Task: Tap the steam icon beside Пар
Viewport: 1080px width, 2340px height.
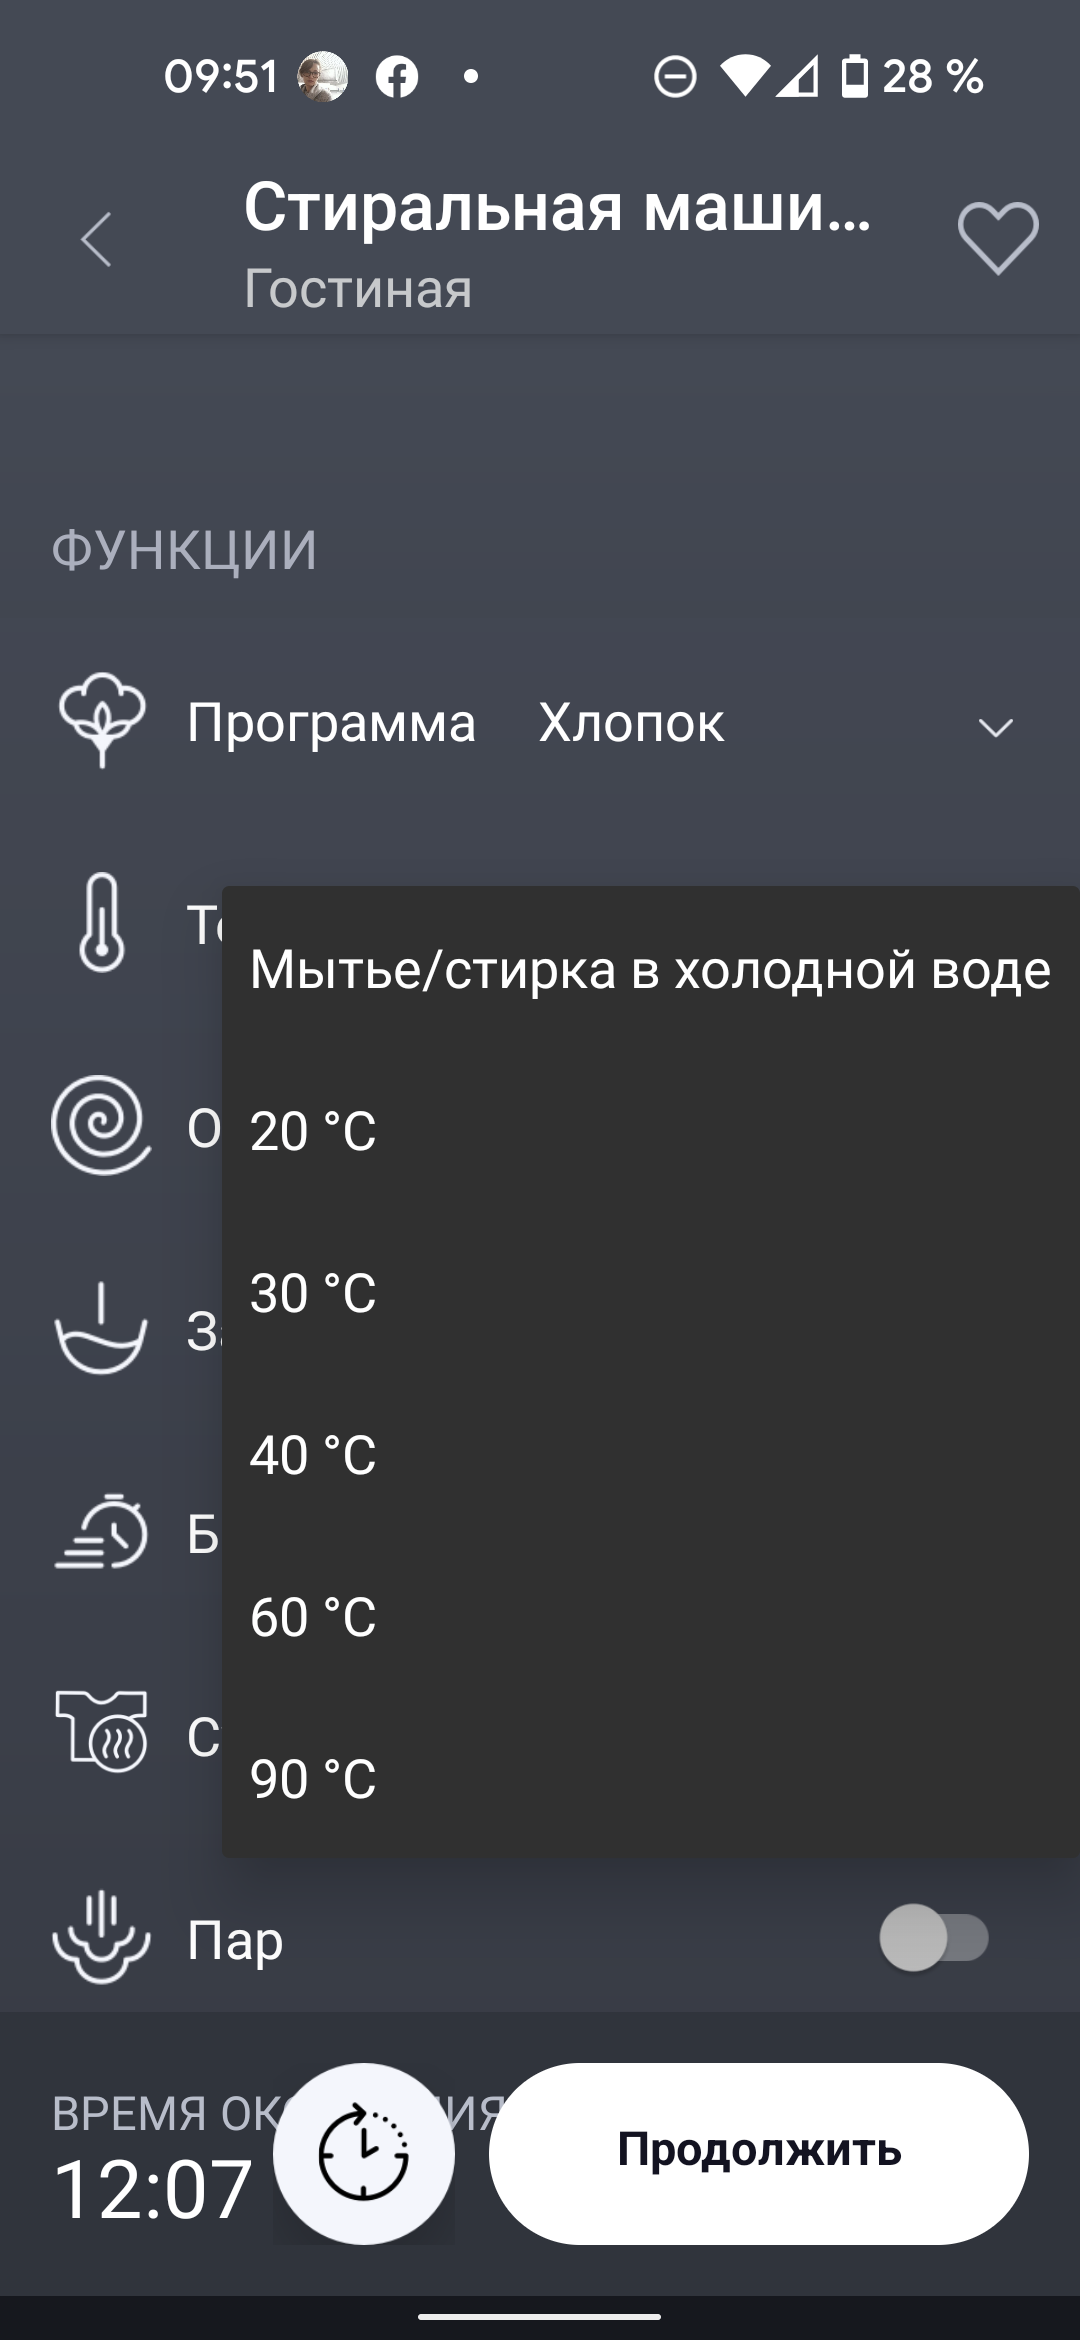Action: 101,1938
